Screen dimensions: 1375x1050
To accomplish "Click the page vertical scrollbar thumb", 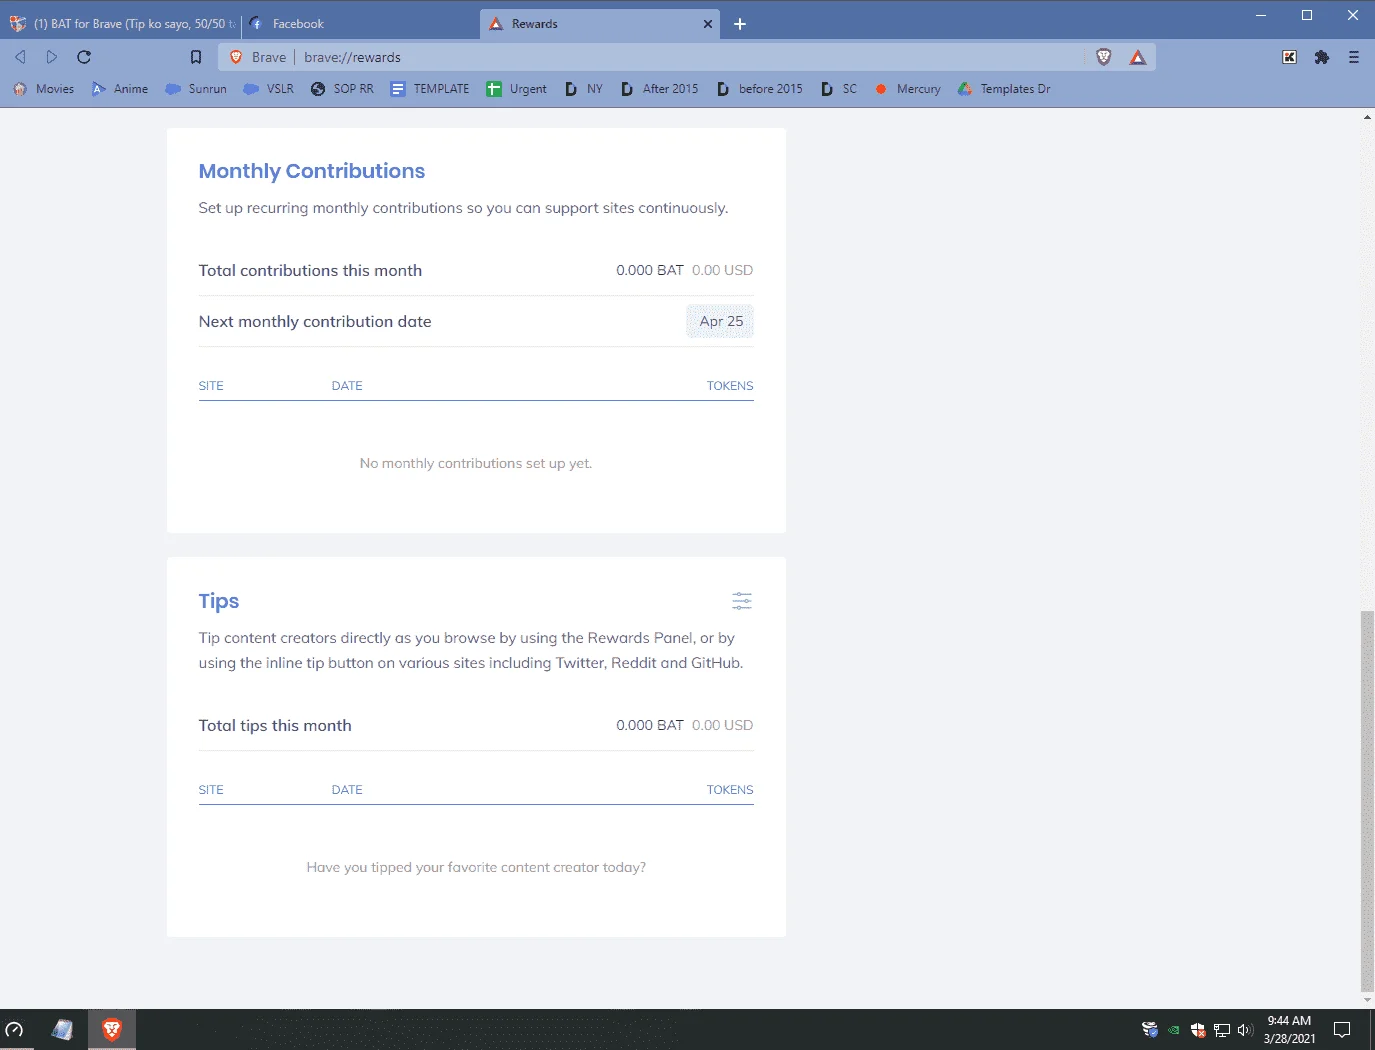I will coord(1367,800).
